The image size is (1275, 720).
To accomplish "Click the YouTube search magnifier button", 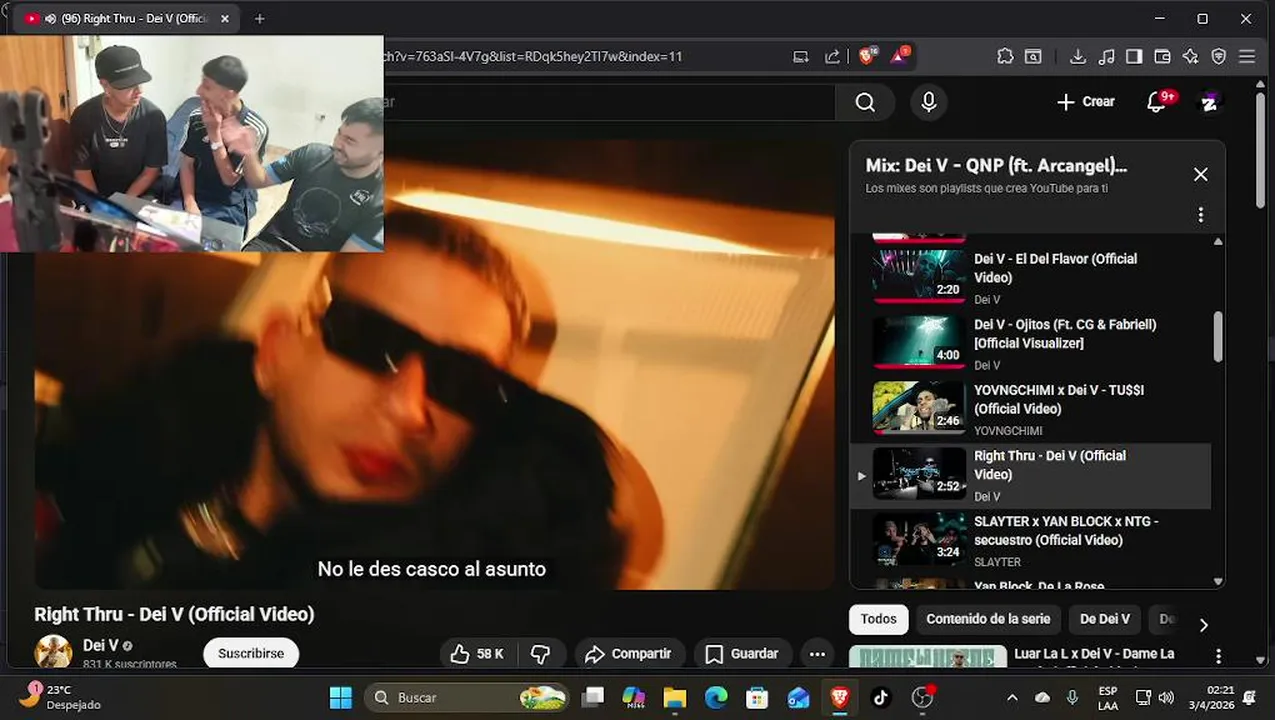I will point(865,102).
